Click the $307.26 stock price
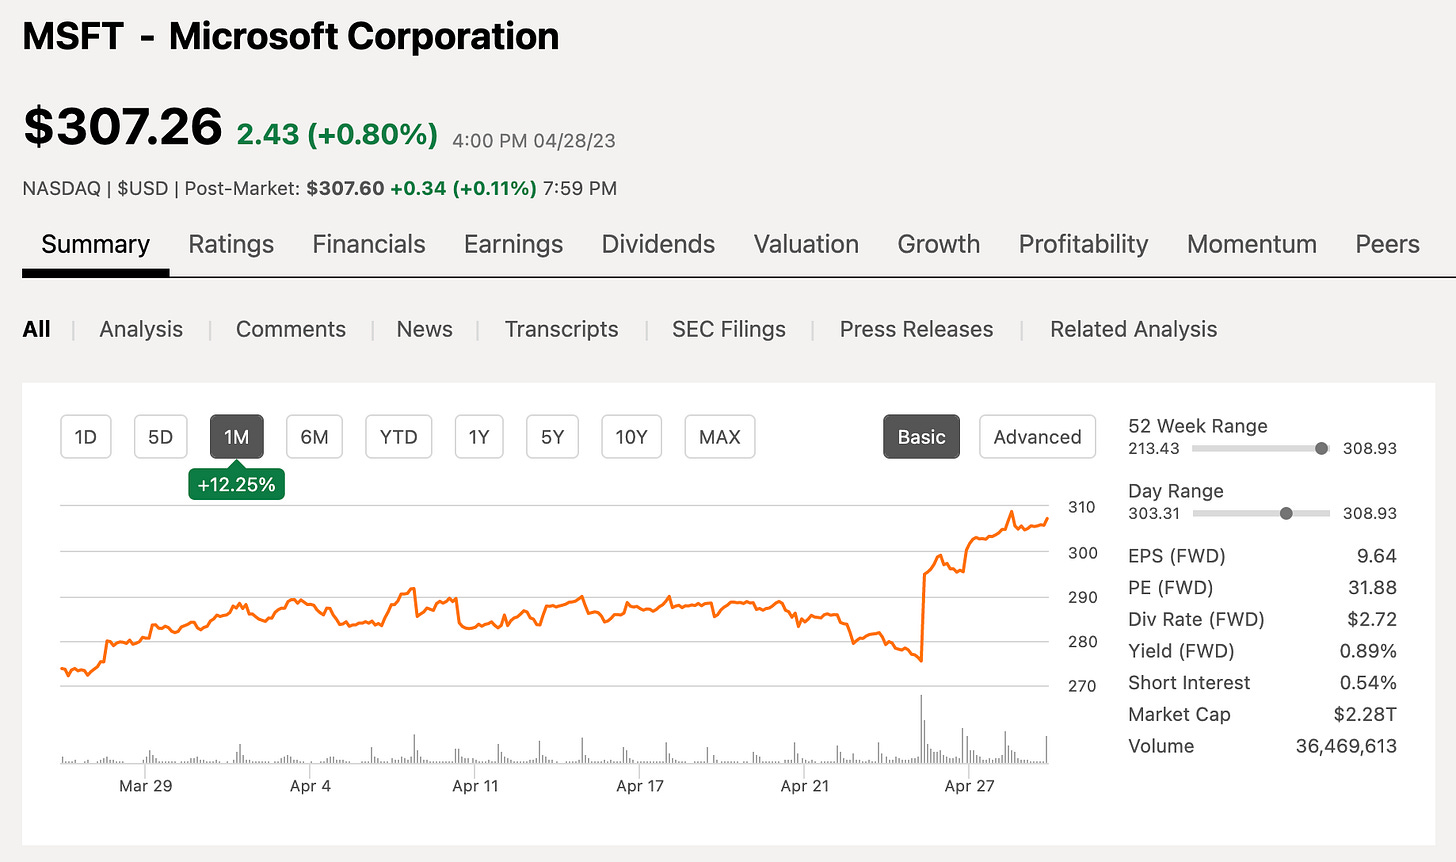Image resolution: width=1456 pixels, height=862 pixels. (123, 127)
